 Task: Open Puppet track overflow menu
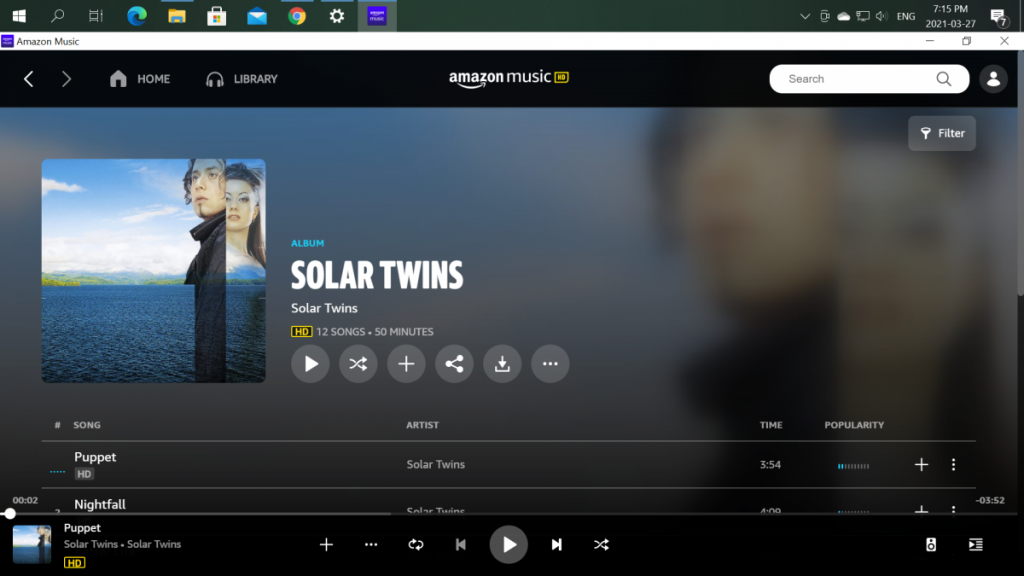(953, 464)
